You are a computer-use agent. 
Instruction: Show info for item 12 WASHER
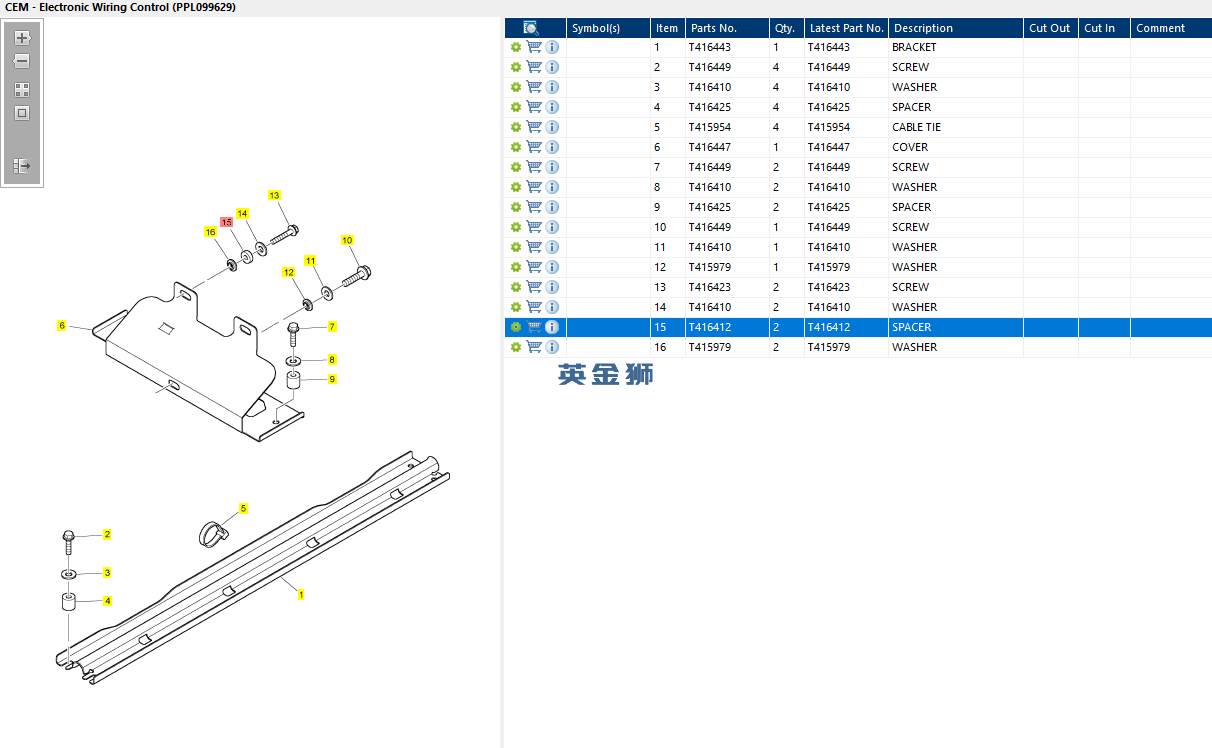(552, 267)
